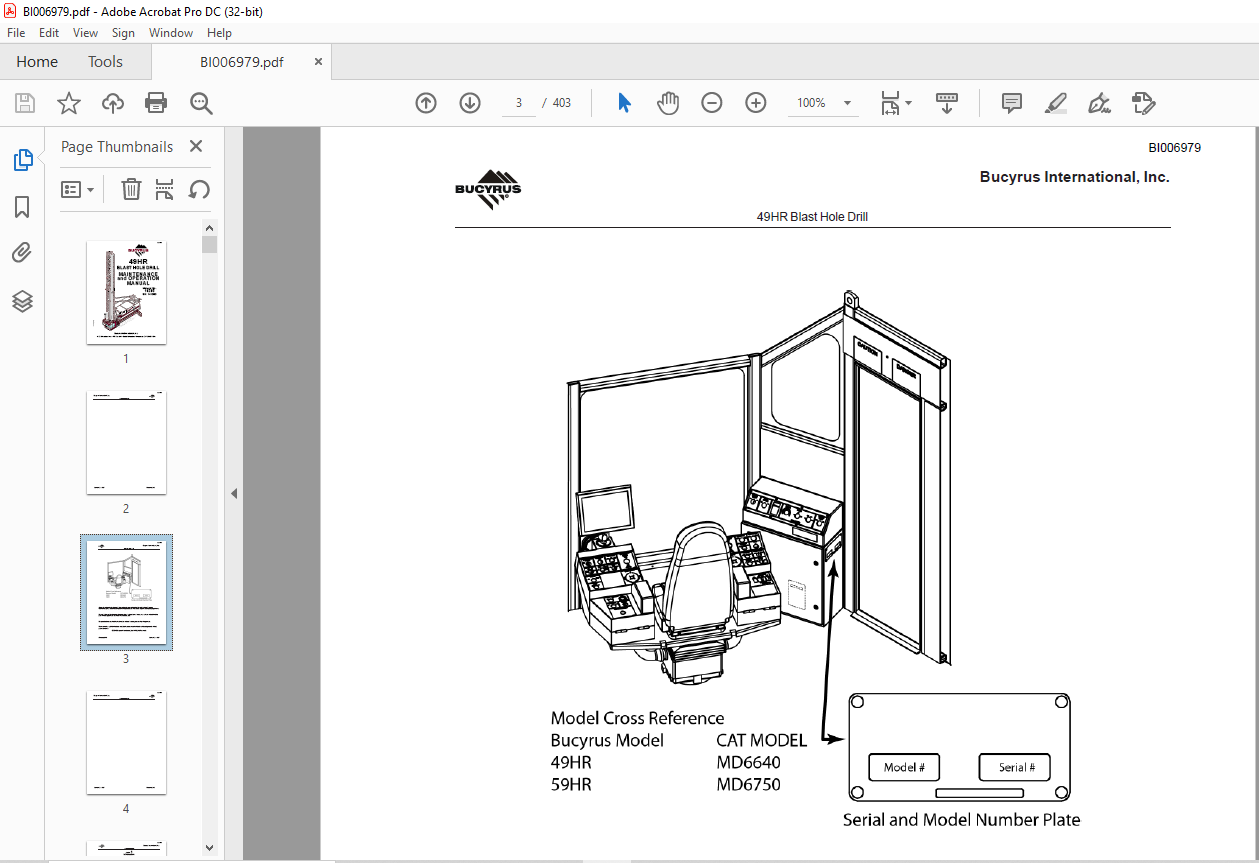Open the thumbnail options menu dropdown
The image size is (1259, 863).
click(78, 189)
